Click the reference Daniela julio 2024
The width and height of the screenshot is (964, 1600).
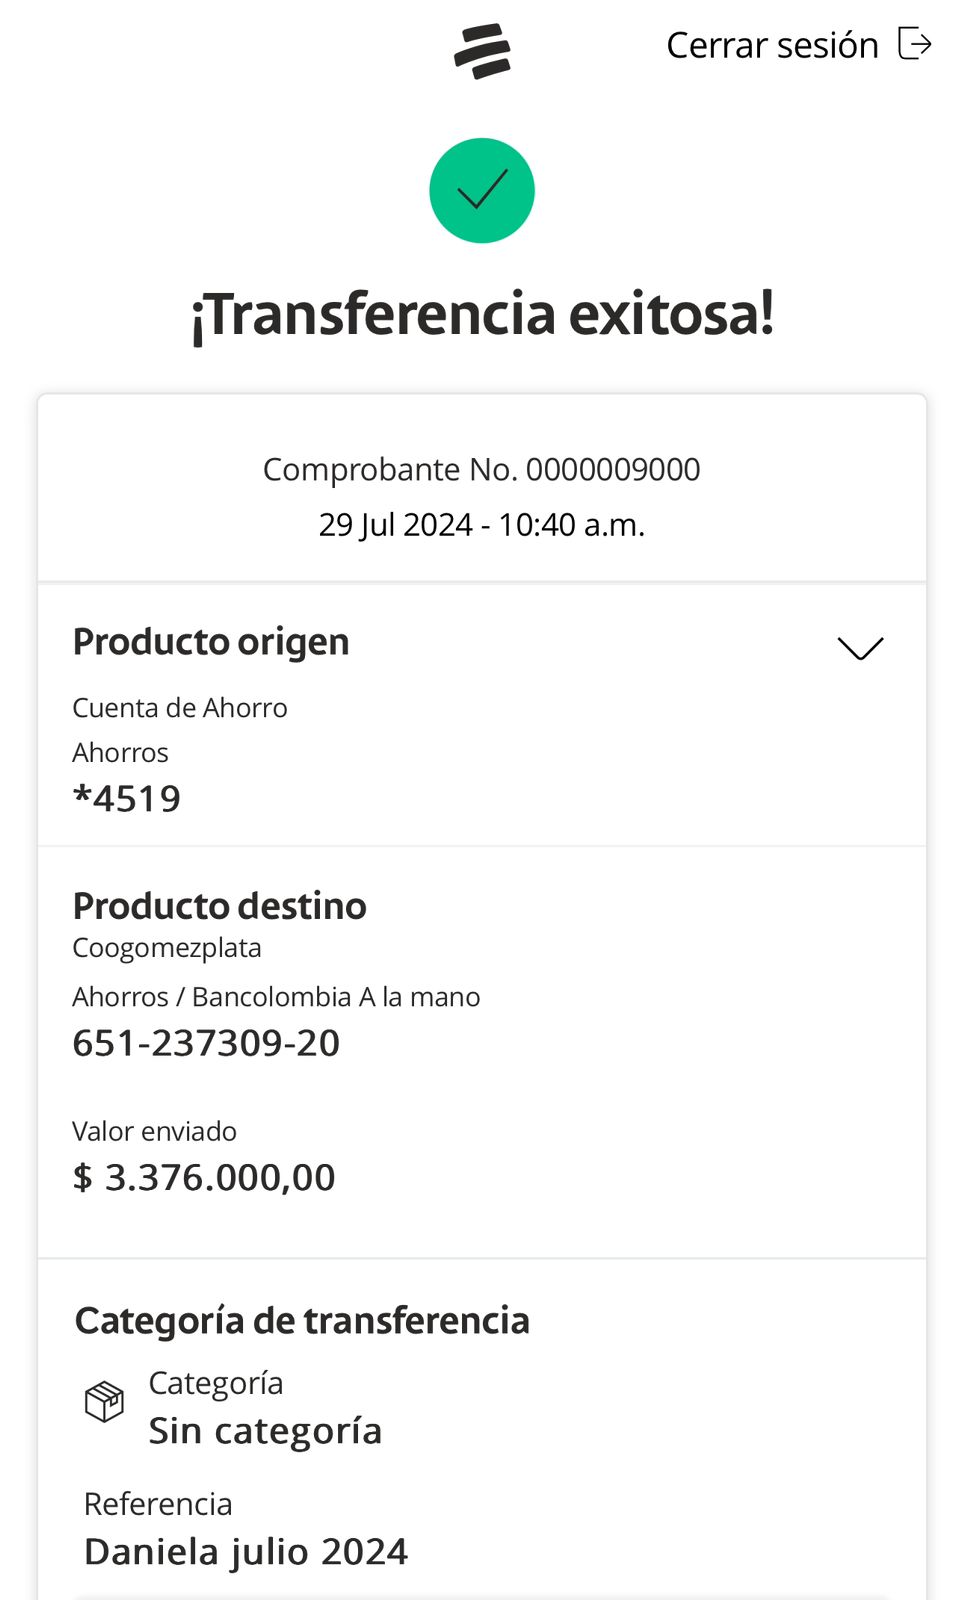(x=246, y=1552)
